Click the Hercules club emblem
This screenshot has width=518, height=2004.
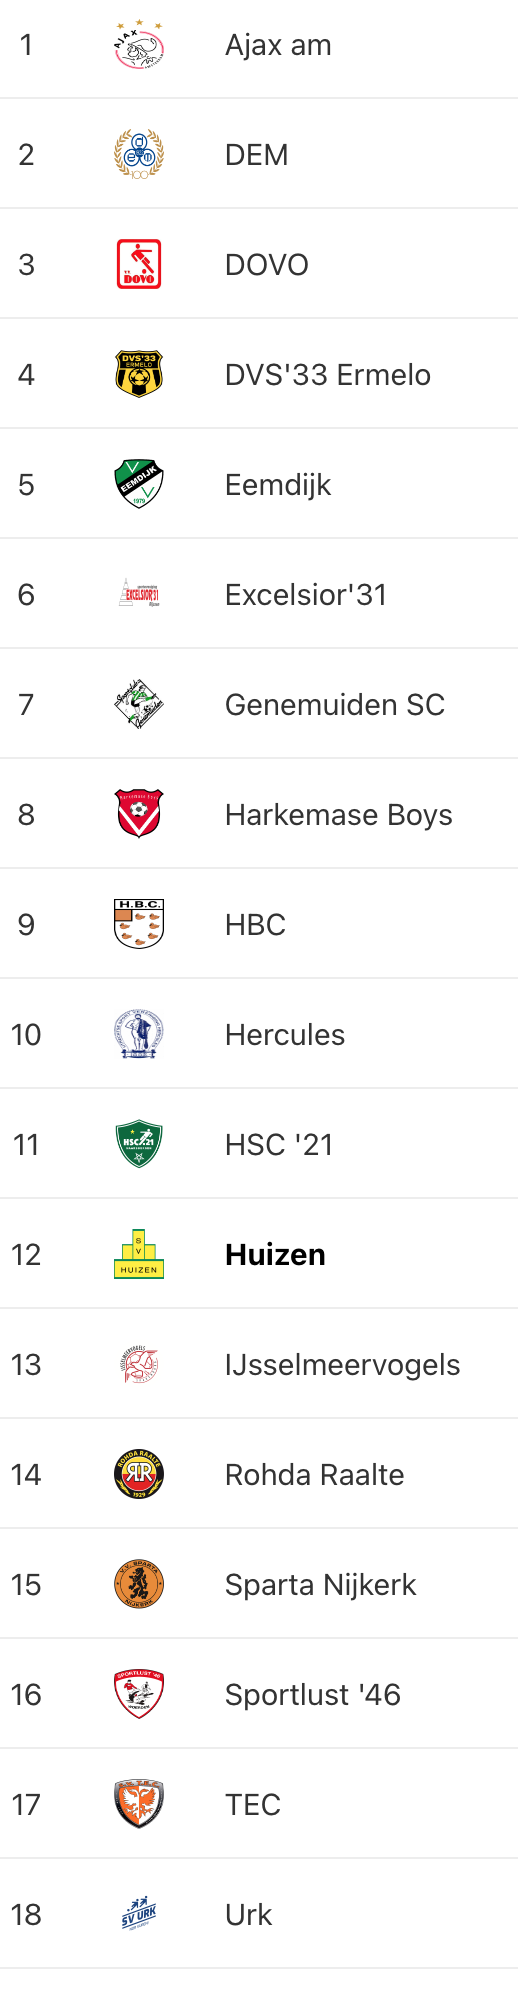(x=139, y=1035)
